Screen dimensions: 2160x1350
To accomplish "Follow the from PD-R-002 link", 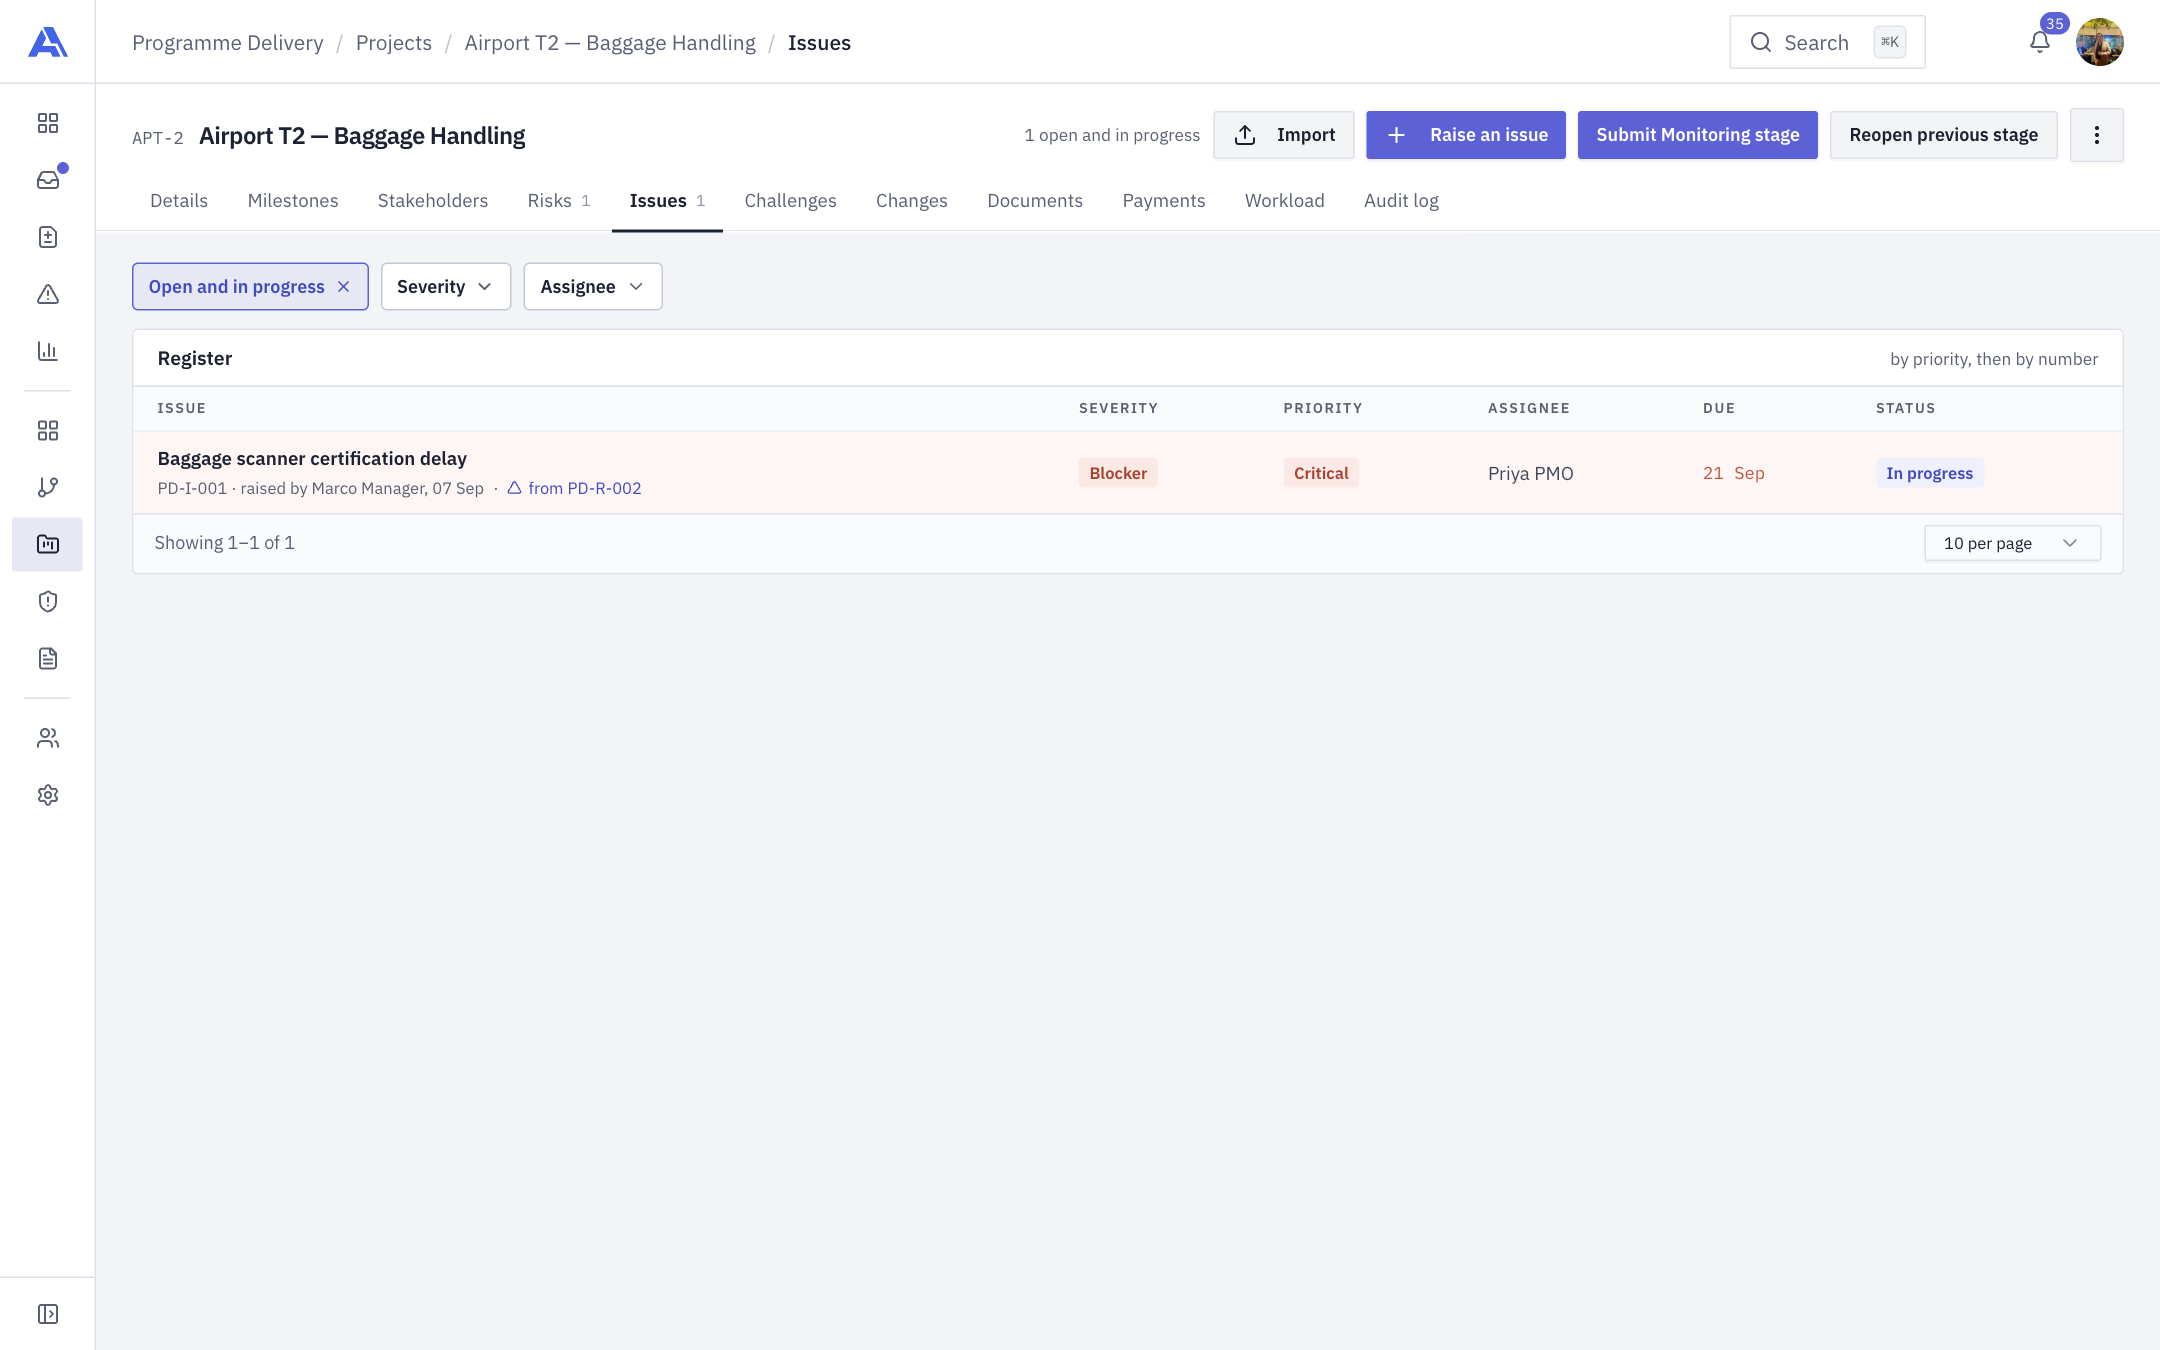I will pos(574,488).
